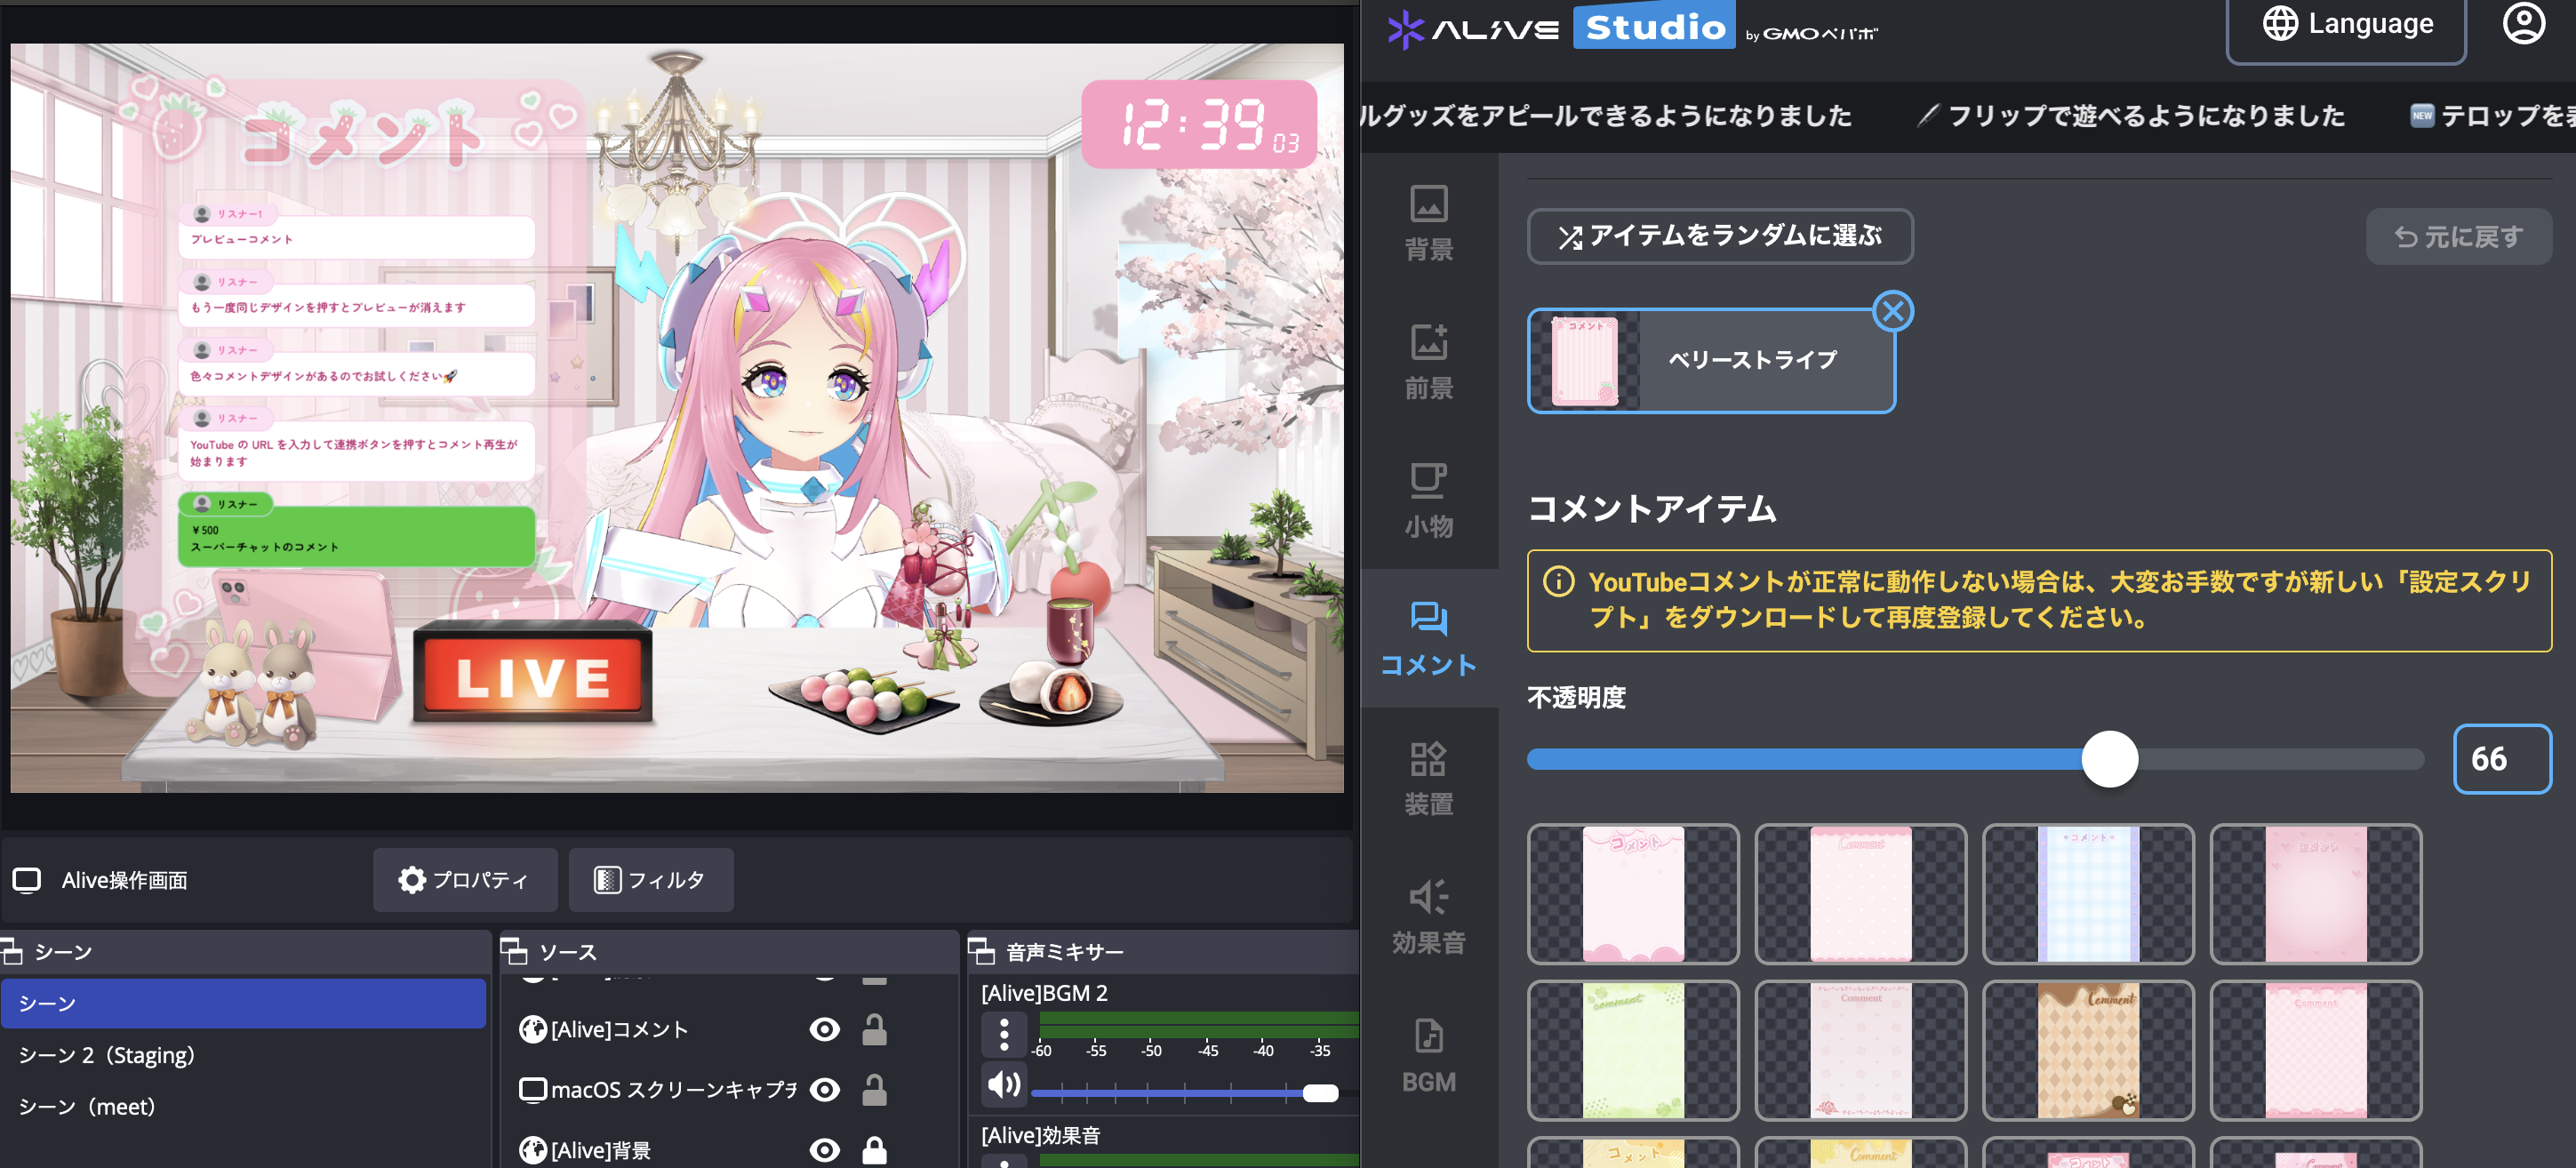The image size is (2576, 1168).
Task: Click アイテムをランダムに選ぶ random button
Action: click(1719, 236)
